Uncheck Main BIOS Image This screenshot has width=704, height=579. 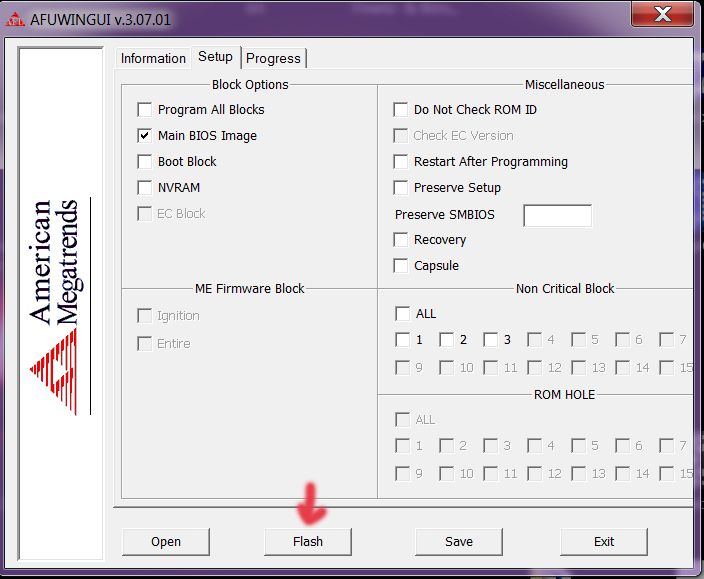pos(145,136)
